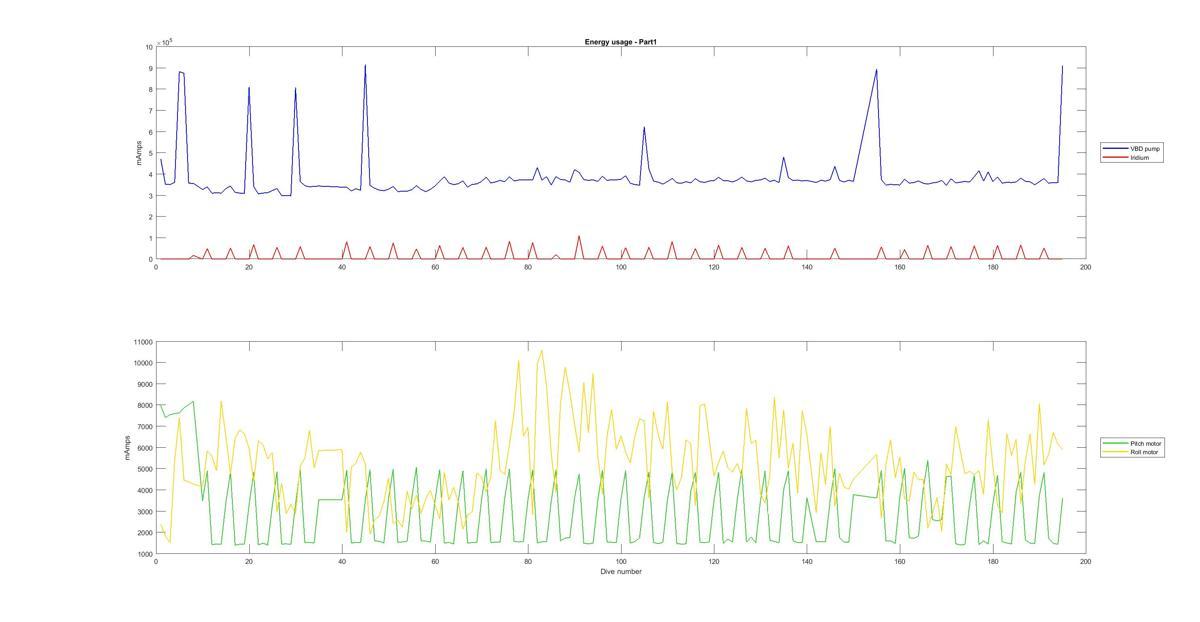Click the '×10^5' exponent label above the y-axis
The width and height of the screenshot is (1200, 622).
click(165, 42)
